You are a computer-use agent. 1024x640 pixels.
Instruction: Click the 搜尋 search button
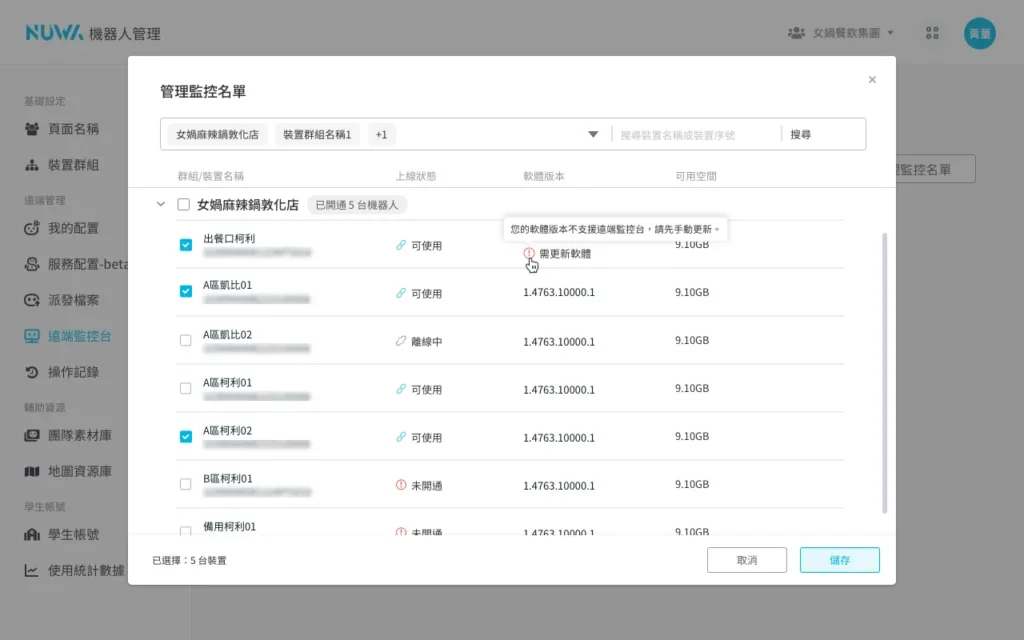[801, 135]
